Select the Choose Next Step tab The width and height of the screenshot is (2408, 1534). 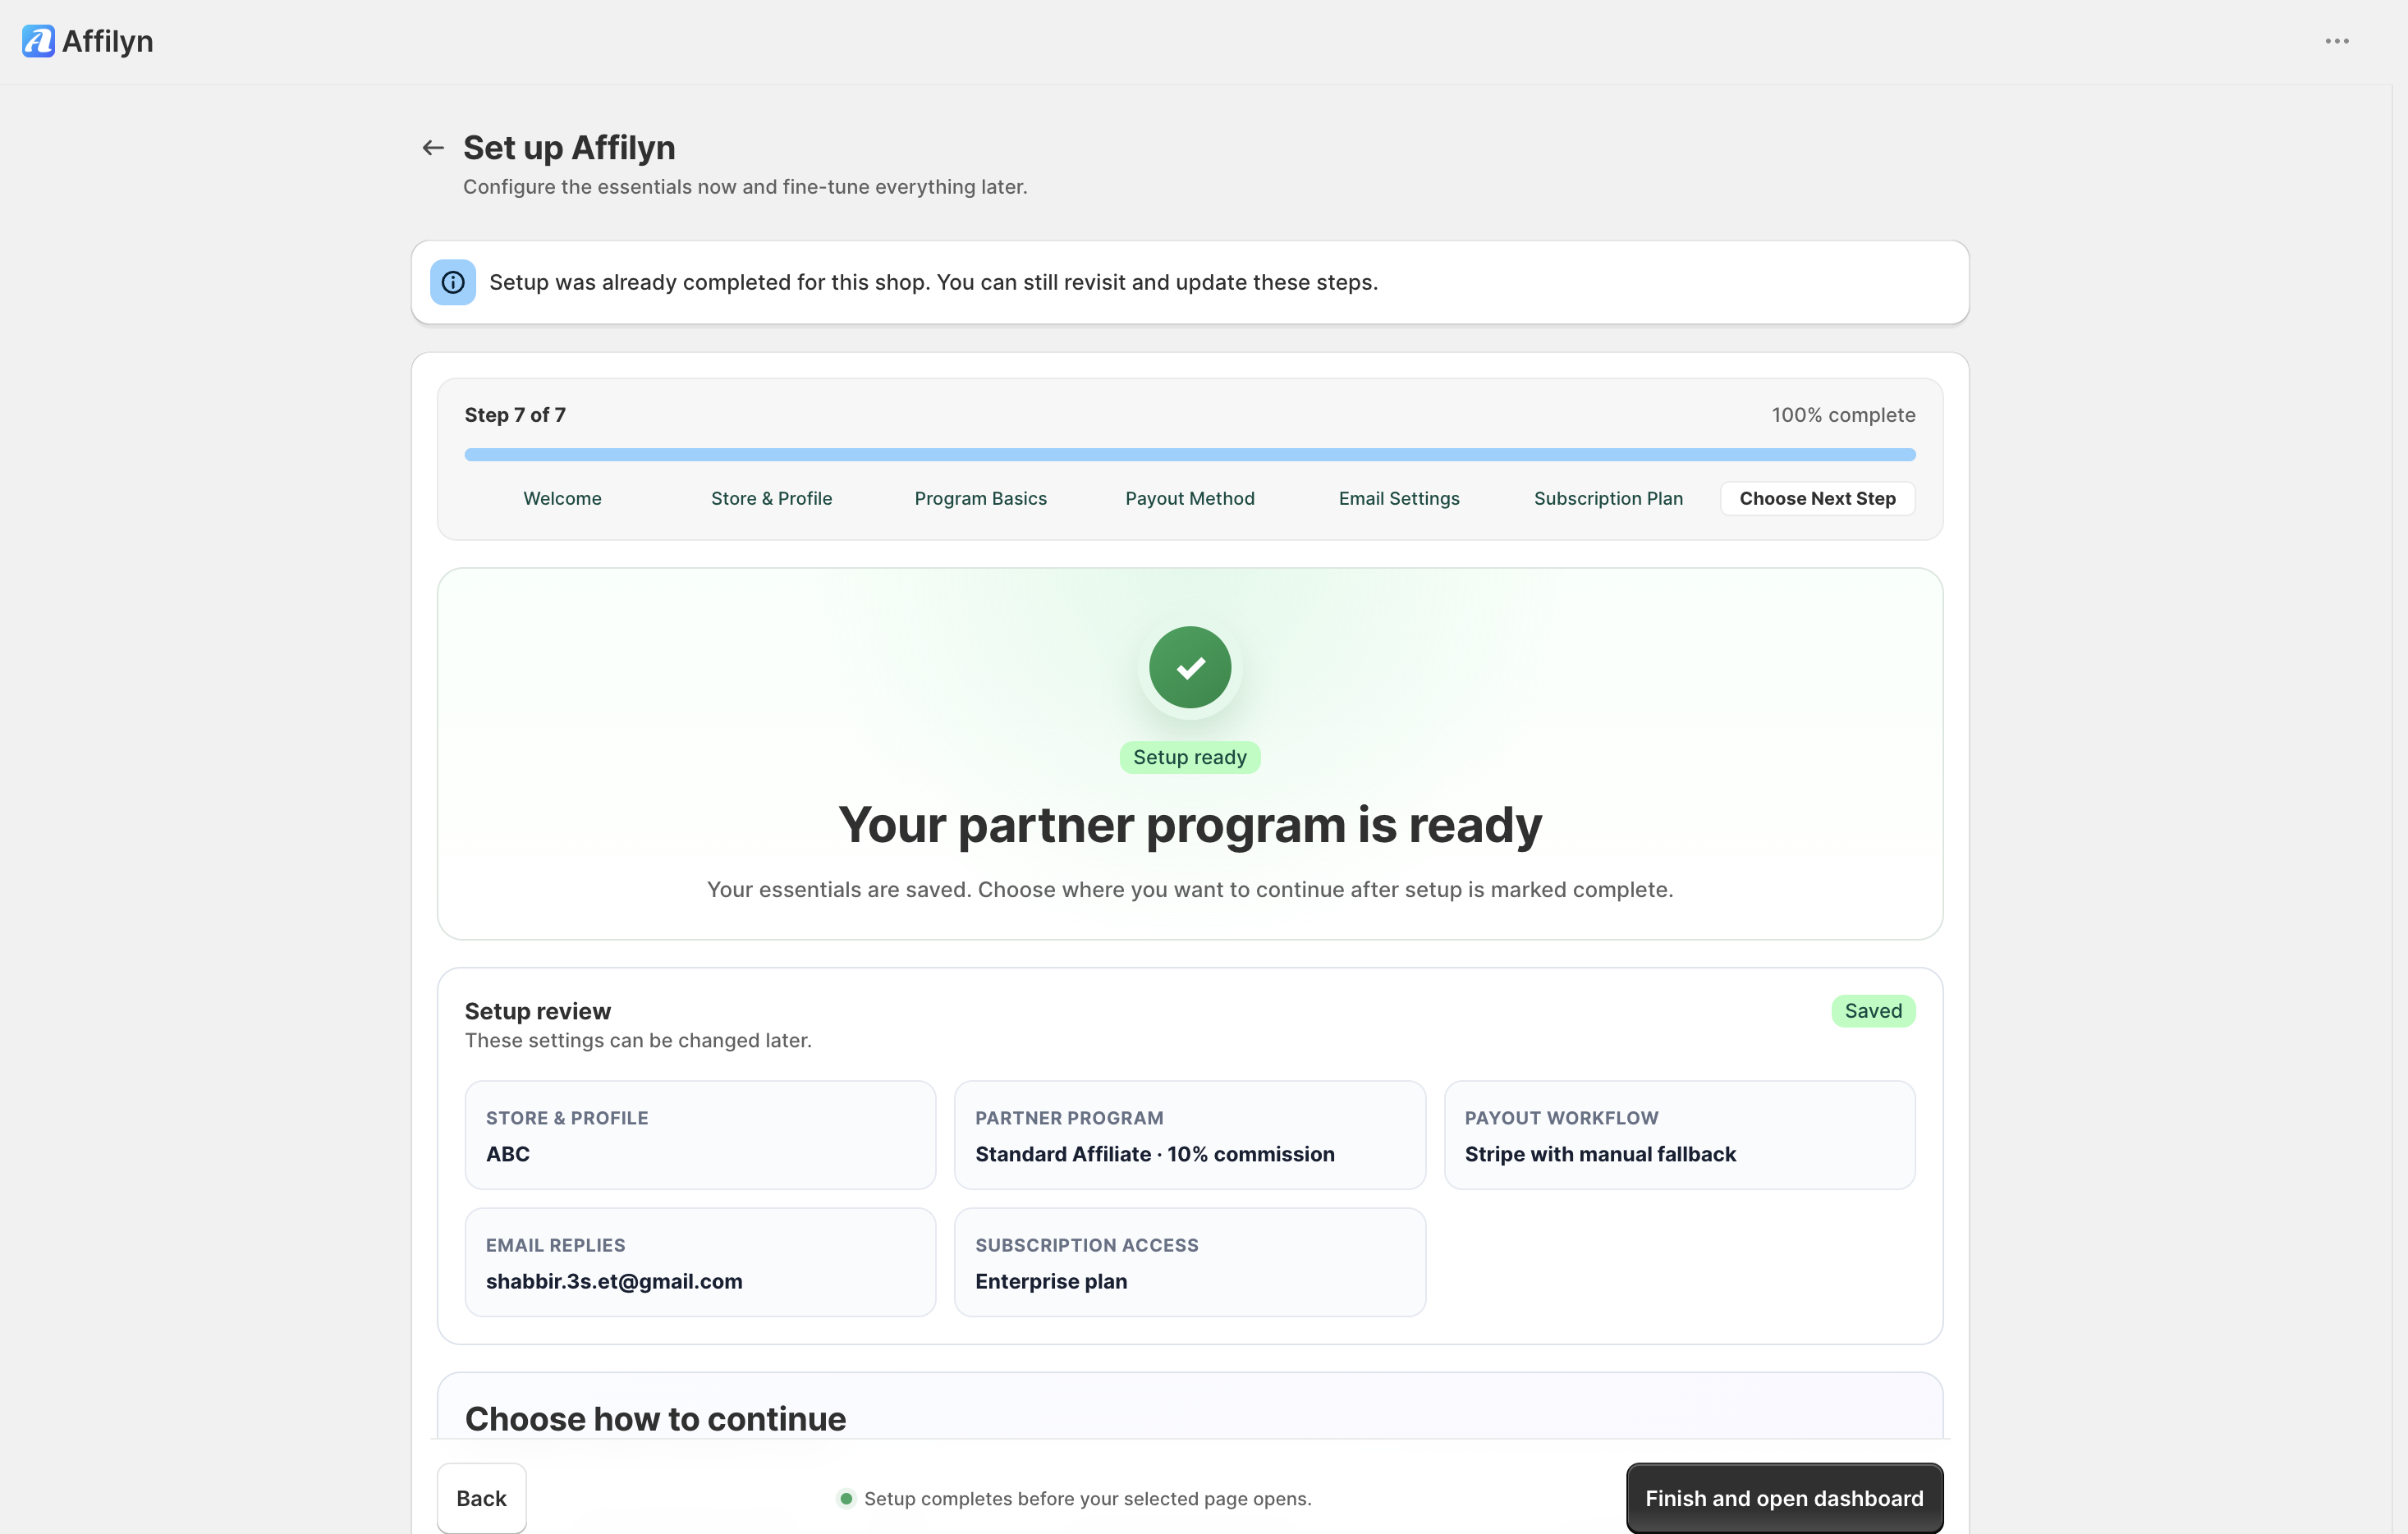point(1817,498)
